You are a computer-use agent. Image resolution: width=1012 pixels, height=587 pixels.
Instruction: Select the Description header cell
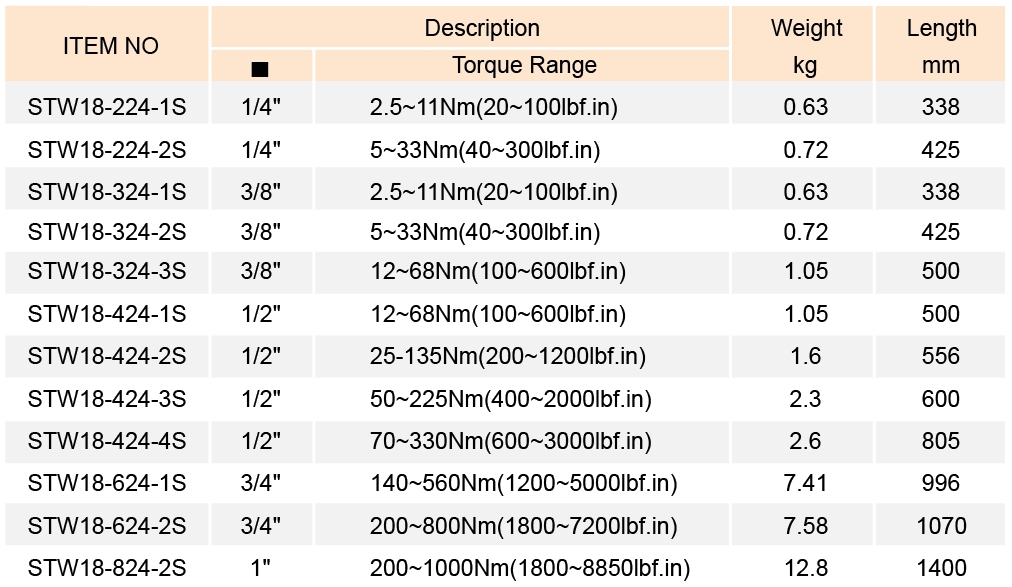pos(481,28)
